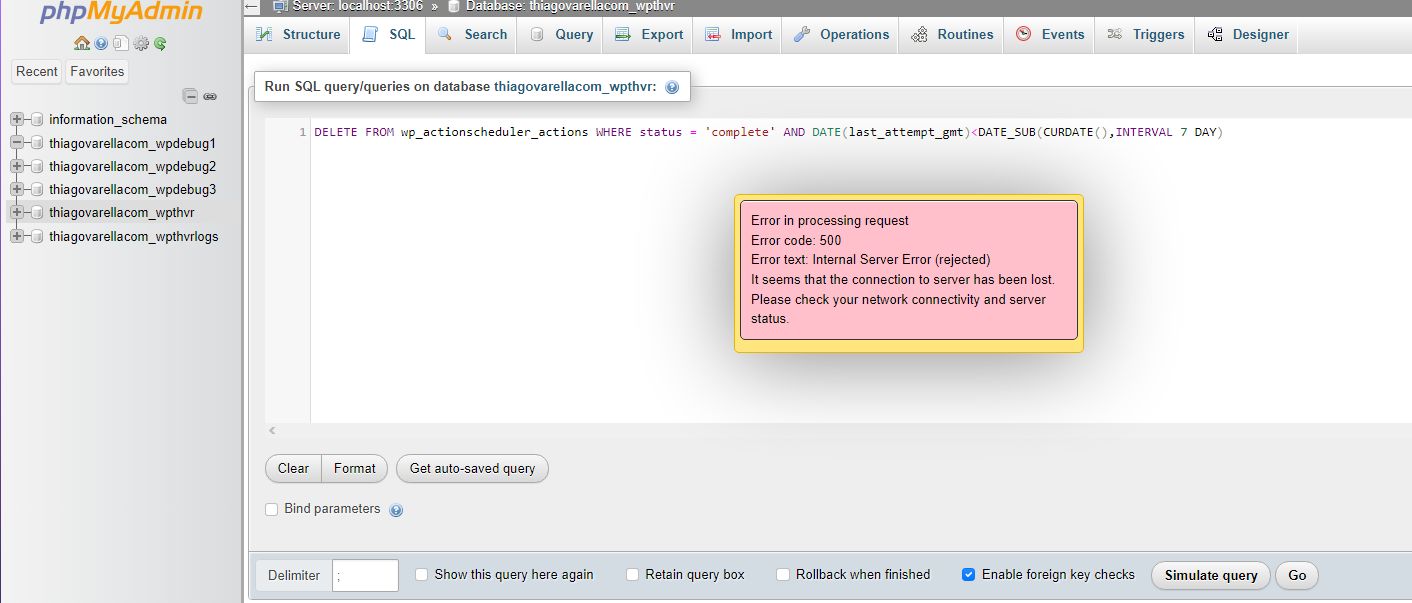The image size is (1412, 603).
Task: Expand information_schema database node
Action: (x=17, y=119)
